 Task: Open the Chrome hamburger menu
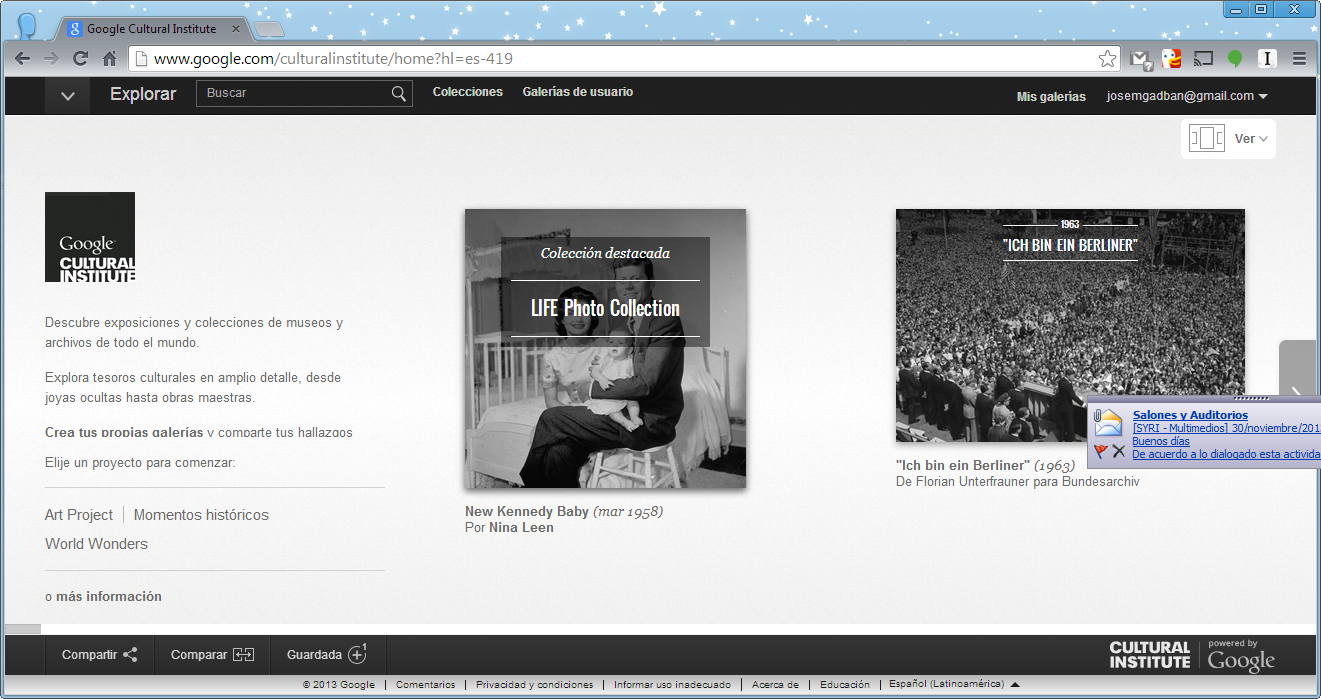click(x=1299, y=59)
